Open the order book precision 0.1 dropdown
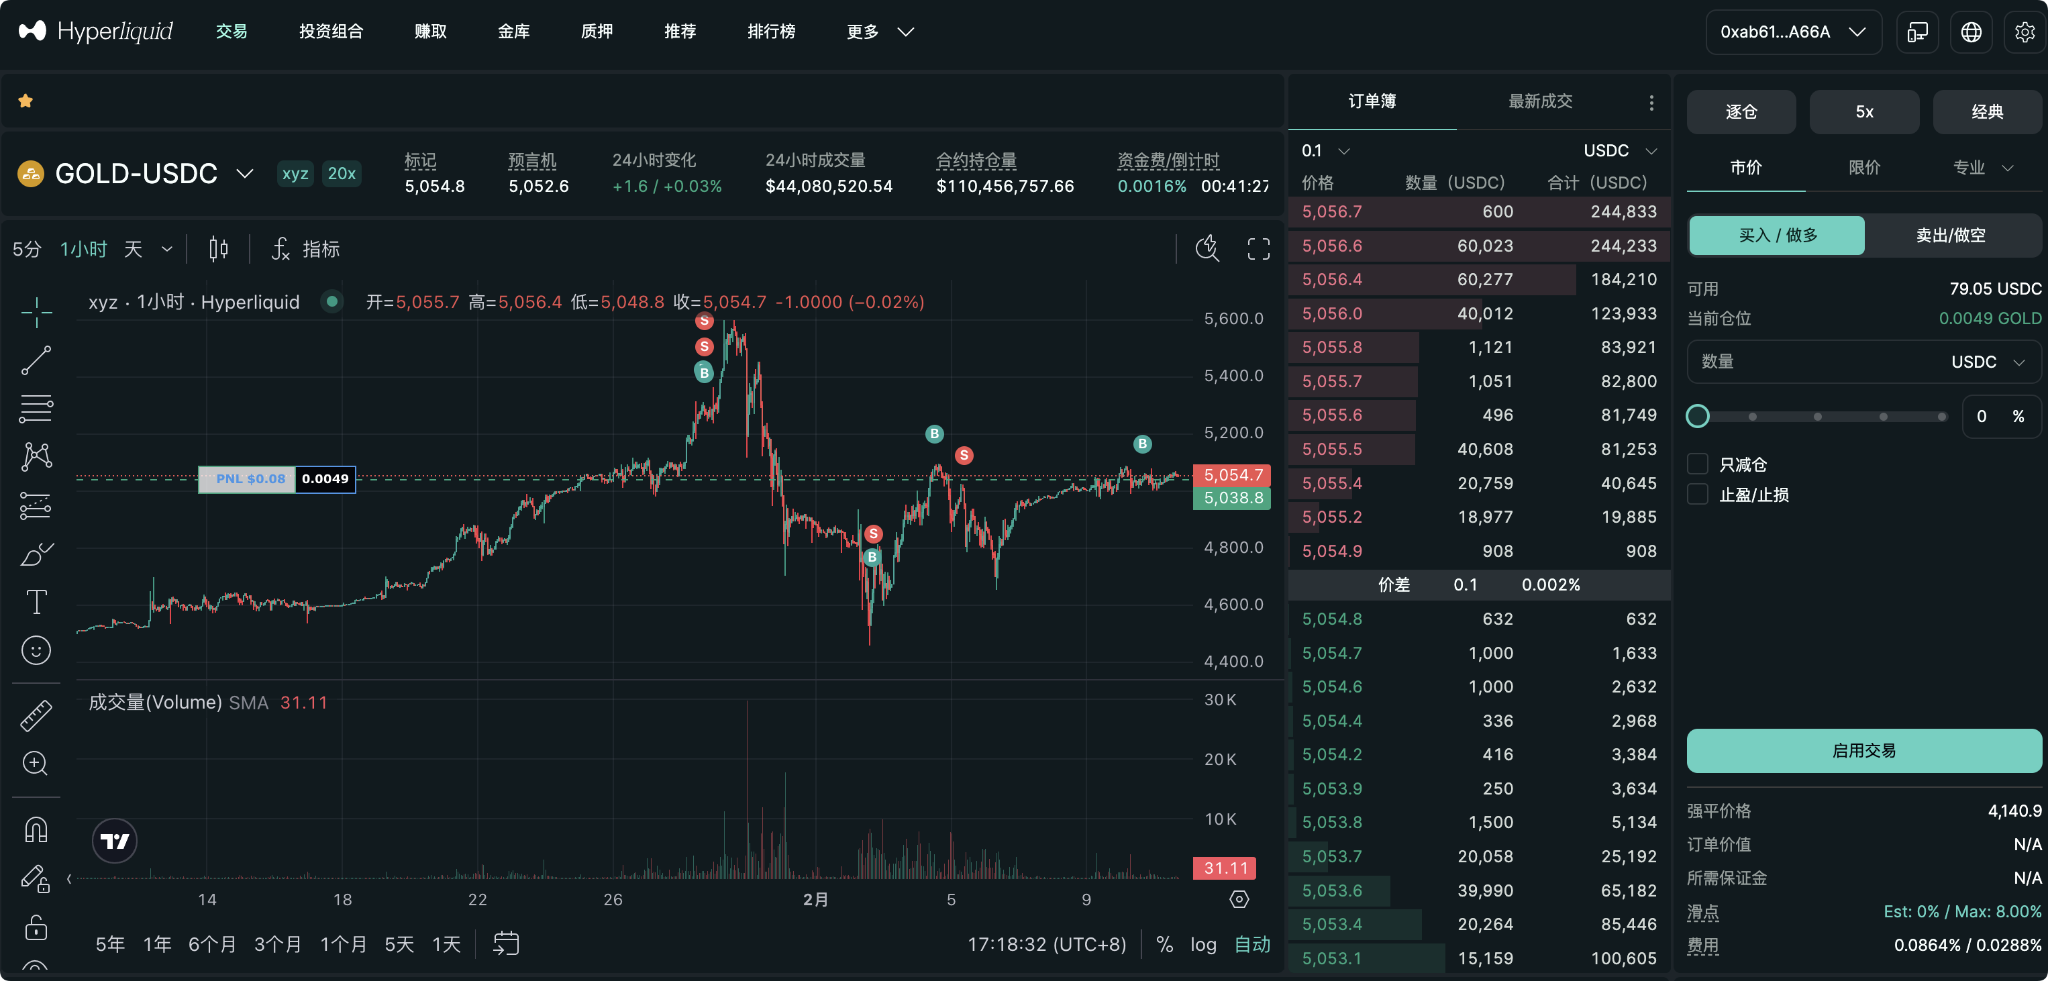Screen dimensions: 2048x981 tap(1323, 150)
